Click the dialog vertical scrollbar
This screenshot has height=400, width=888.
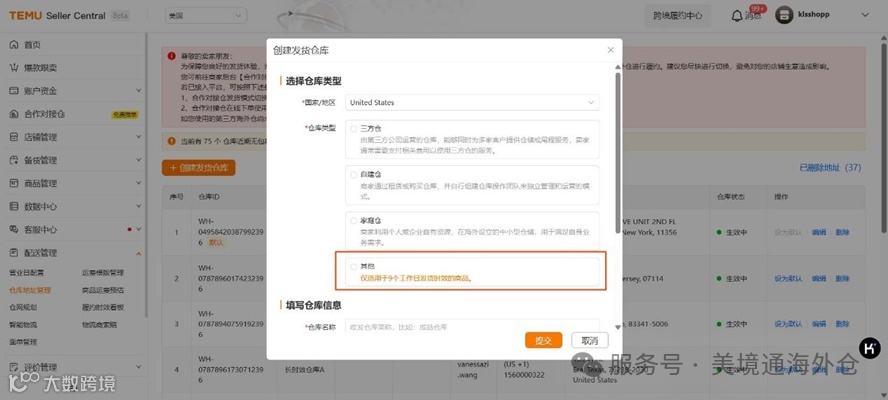click(x=617, y=152)
